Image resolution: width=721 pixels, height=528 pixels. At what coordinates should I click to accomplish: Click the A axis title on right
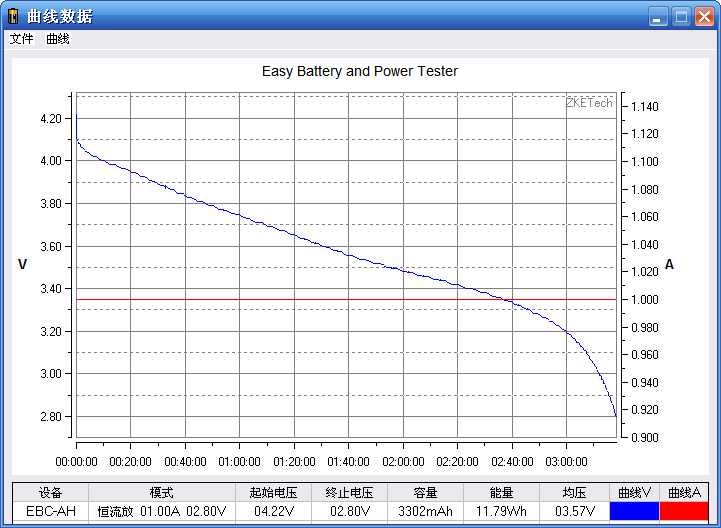click(x=669, y=264)
